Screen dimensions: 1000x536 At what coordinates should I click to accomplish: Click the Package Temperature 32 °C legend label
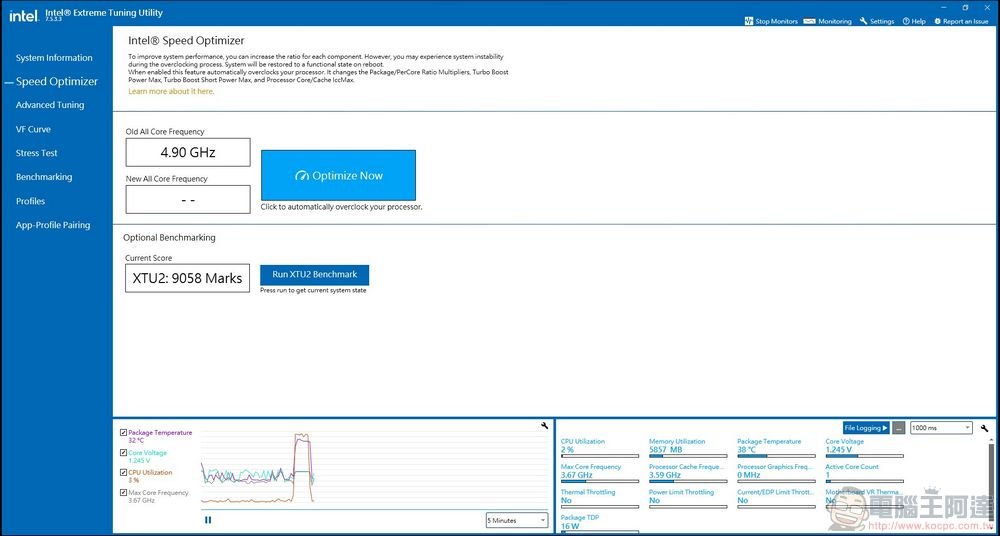160,436
